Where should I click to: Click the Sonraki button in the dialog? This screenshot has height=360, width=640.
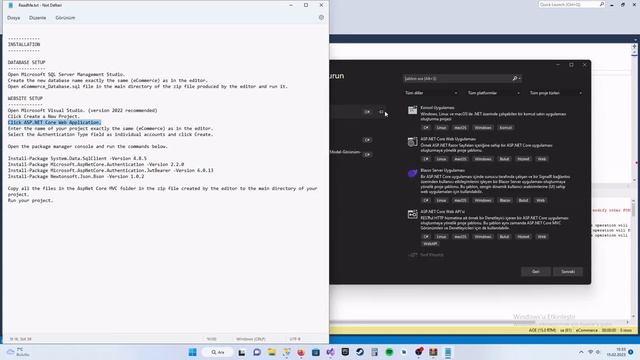click(x=568, y=271)
